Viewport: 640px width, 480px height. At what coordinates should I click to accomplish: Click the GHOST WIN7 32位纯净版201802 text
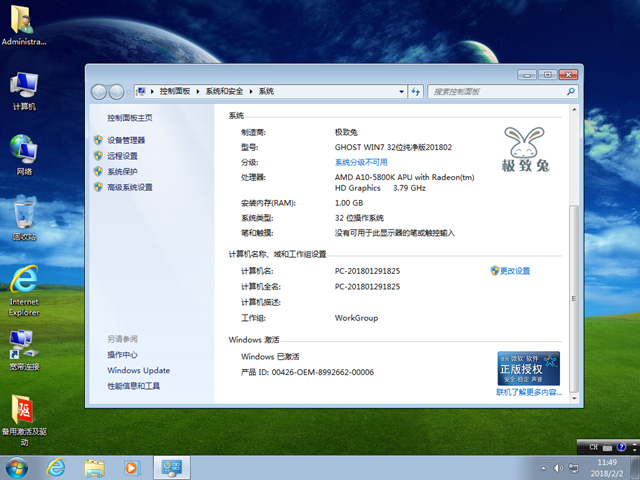[x=393, y=147]
